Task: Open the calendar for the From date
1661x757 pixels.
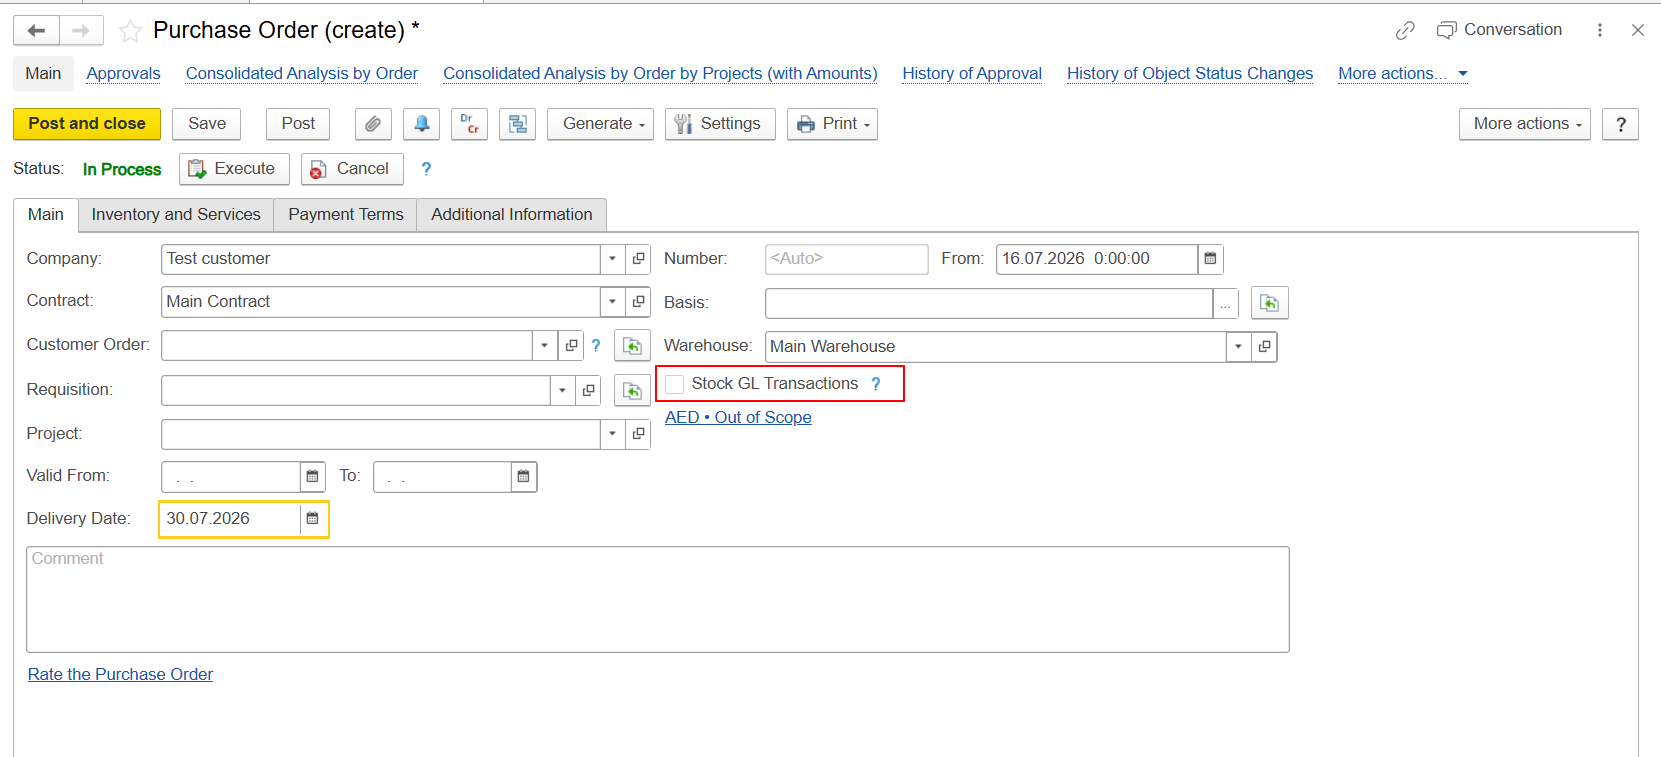Action: click(x=1210, y=259)
